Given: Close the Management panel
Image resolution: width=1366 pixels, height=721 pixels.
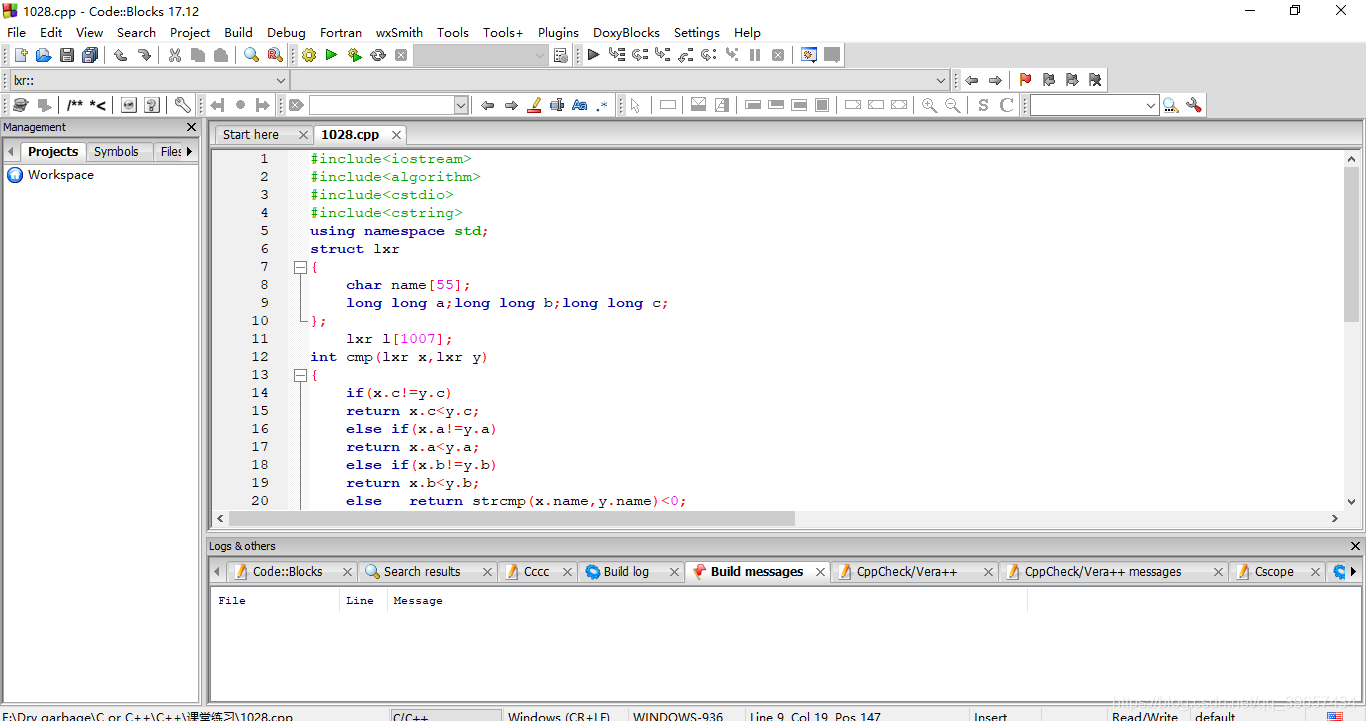Looking at the screenshot, I should point(192,127).
